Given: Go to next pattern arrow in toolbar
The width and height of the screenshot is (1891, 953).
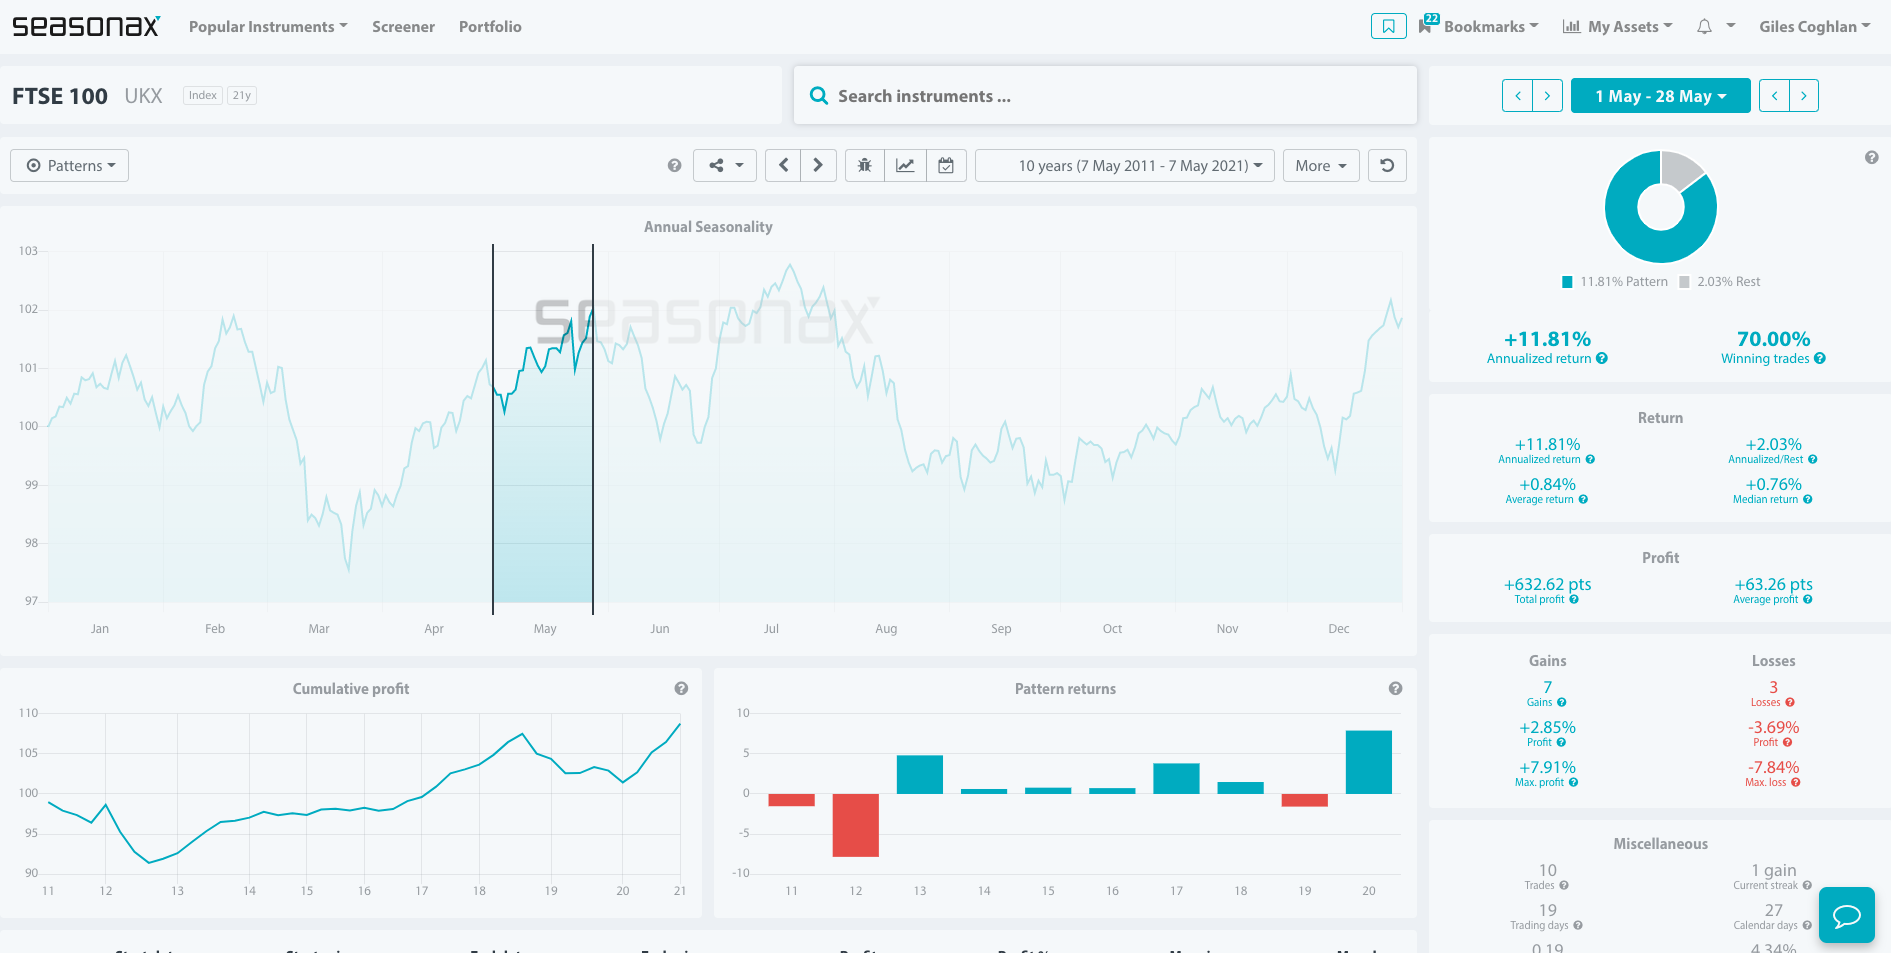Looking at the screenshot, I should 818,165.
